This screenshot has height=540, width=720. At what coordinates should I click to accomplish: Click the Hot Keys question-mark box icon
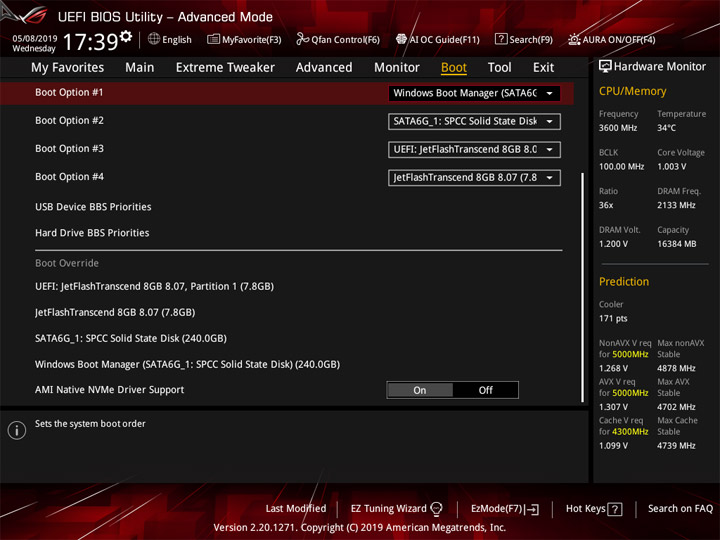pyautogui.click(x=615, y=509)
